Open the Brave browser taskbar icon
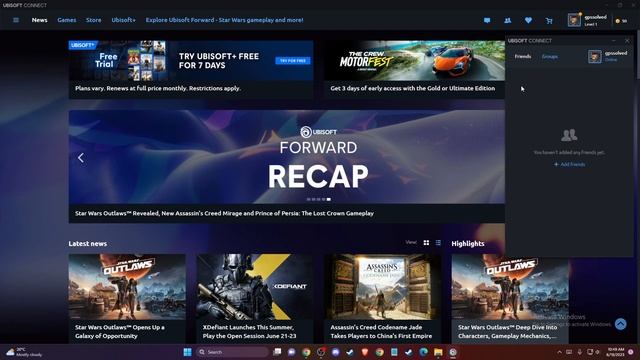 (365, 352)
